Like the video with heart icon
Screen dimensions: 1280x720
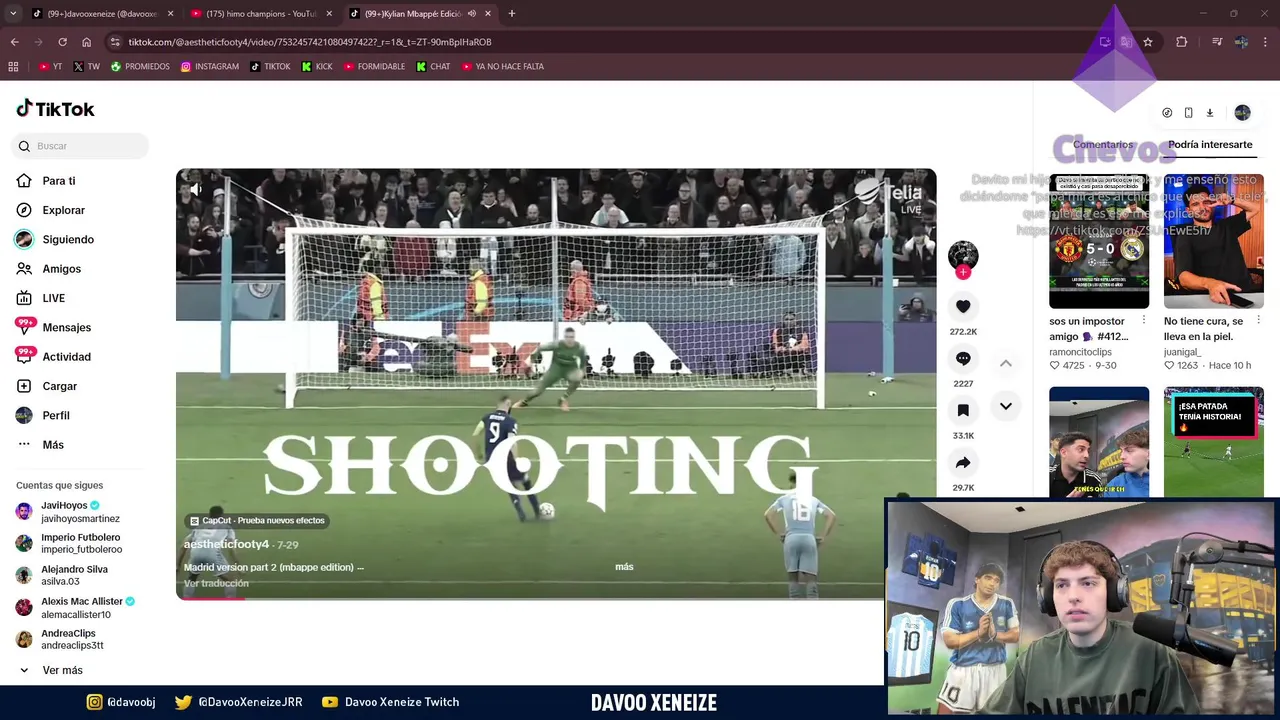(x=963, y=307)
